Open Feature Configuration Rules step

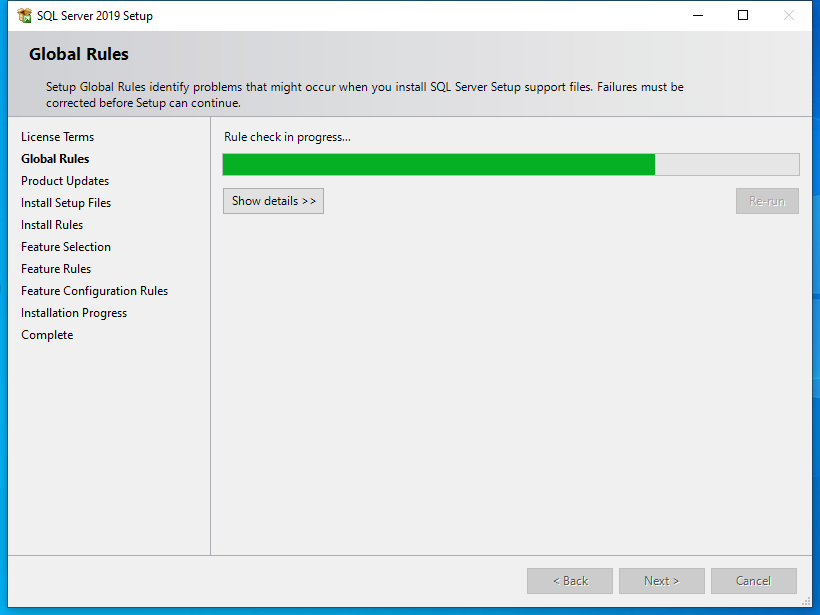94,291
